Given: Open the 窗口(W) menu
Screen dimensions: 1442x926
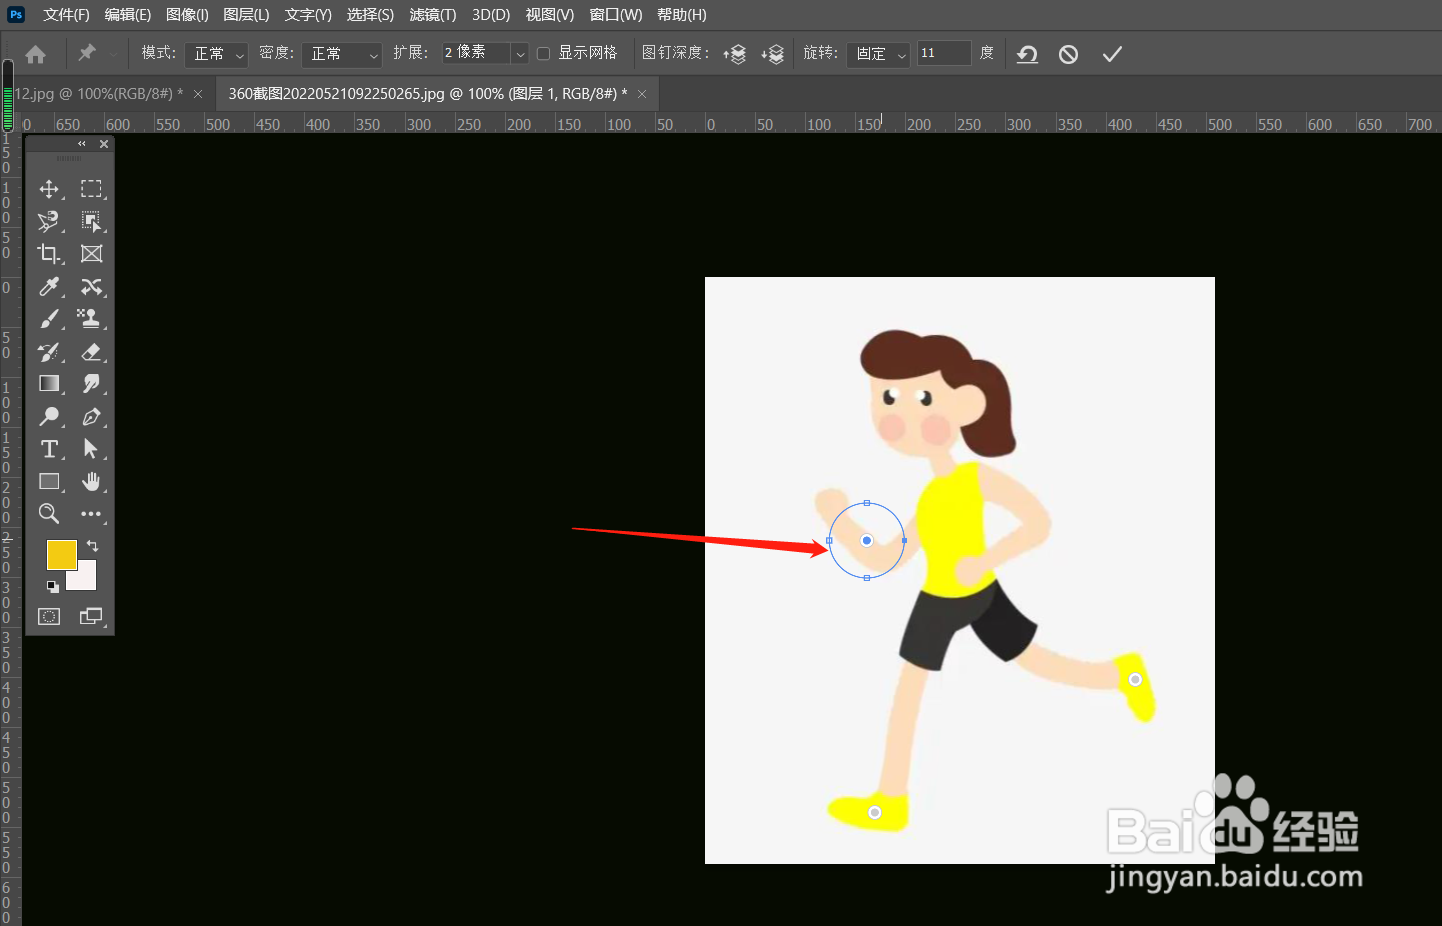Looking at the screenshot, I should click(616, 15).
